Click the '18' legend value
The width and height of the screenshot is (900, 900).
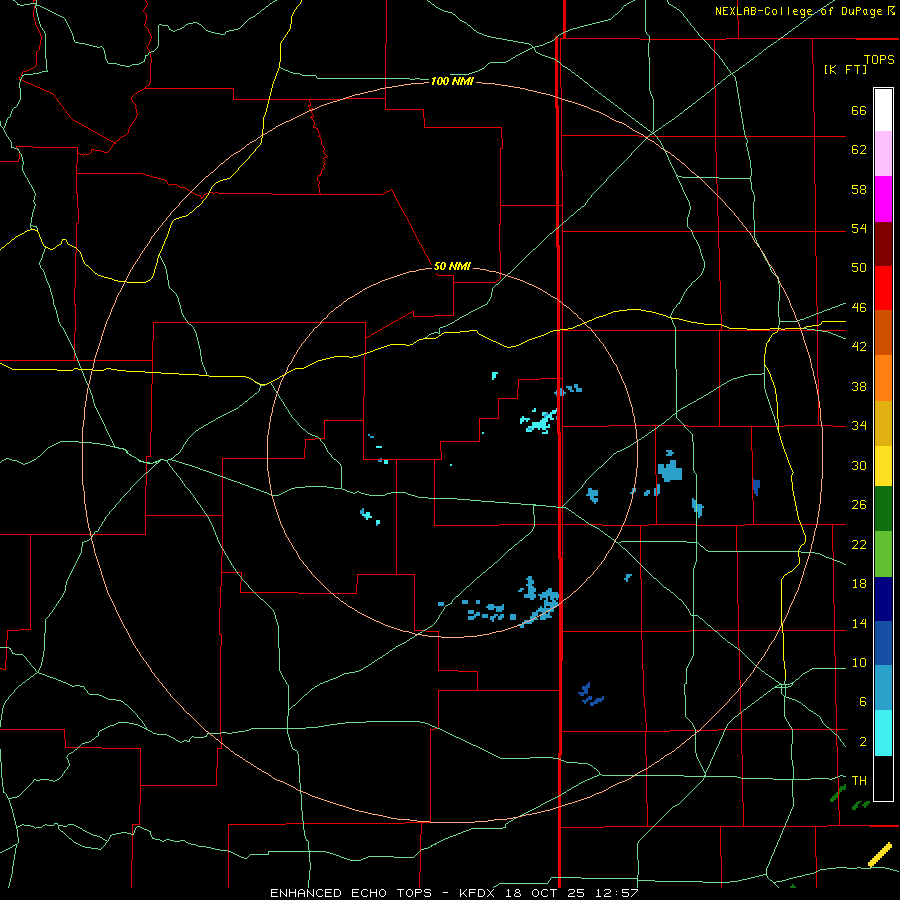tap(859, 584)
